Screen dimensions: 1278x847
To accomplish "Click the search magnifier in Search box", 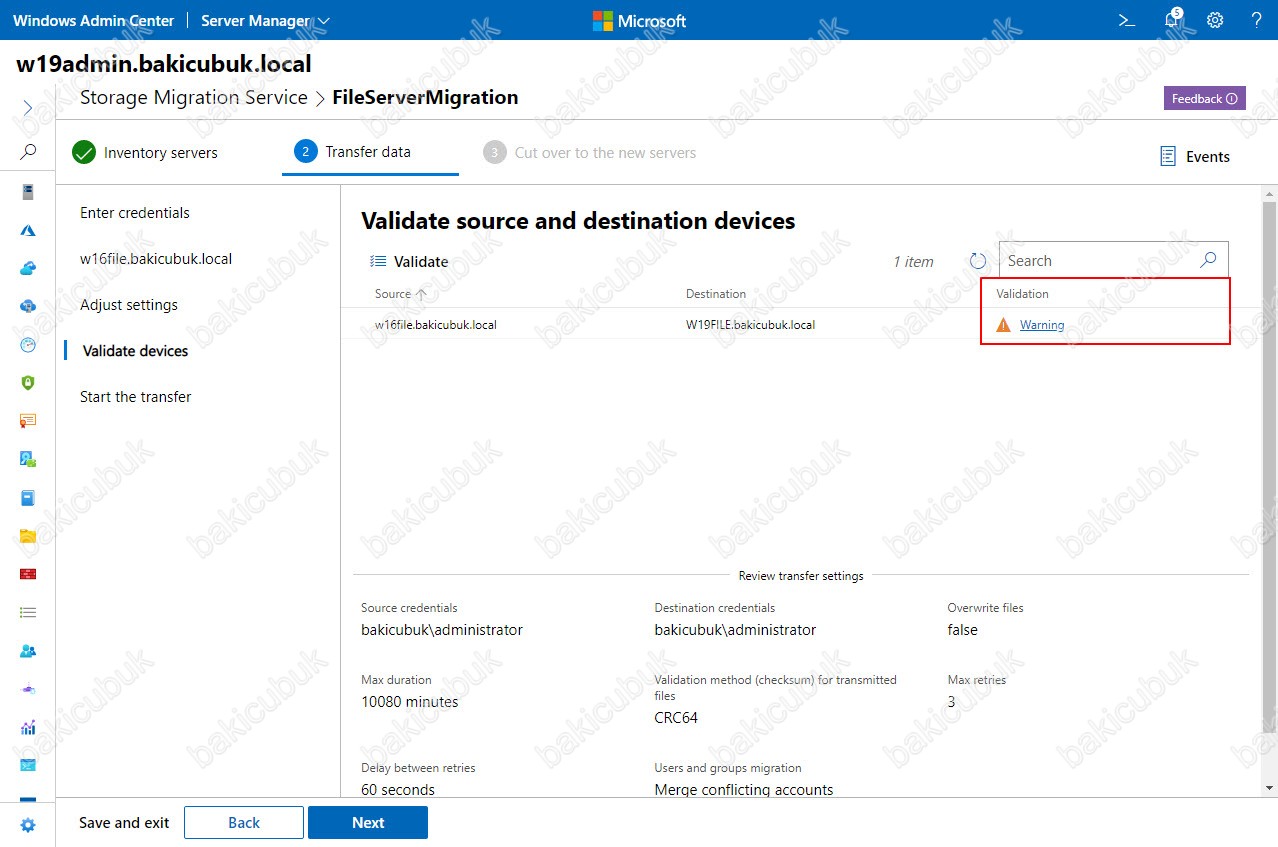I will pos(1208,260).
